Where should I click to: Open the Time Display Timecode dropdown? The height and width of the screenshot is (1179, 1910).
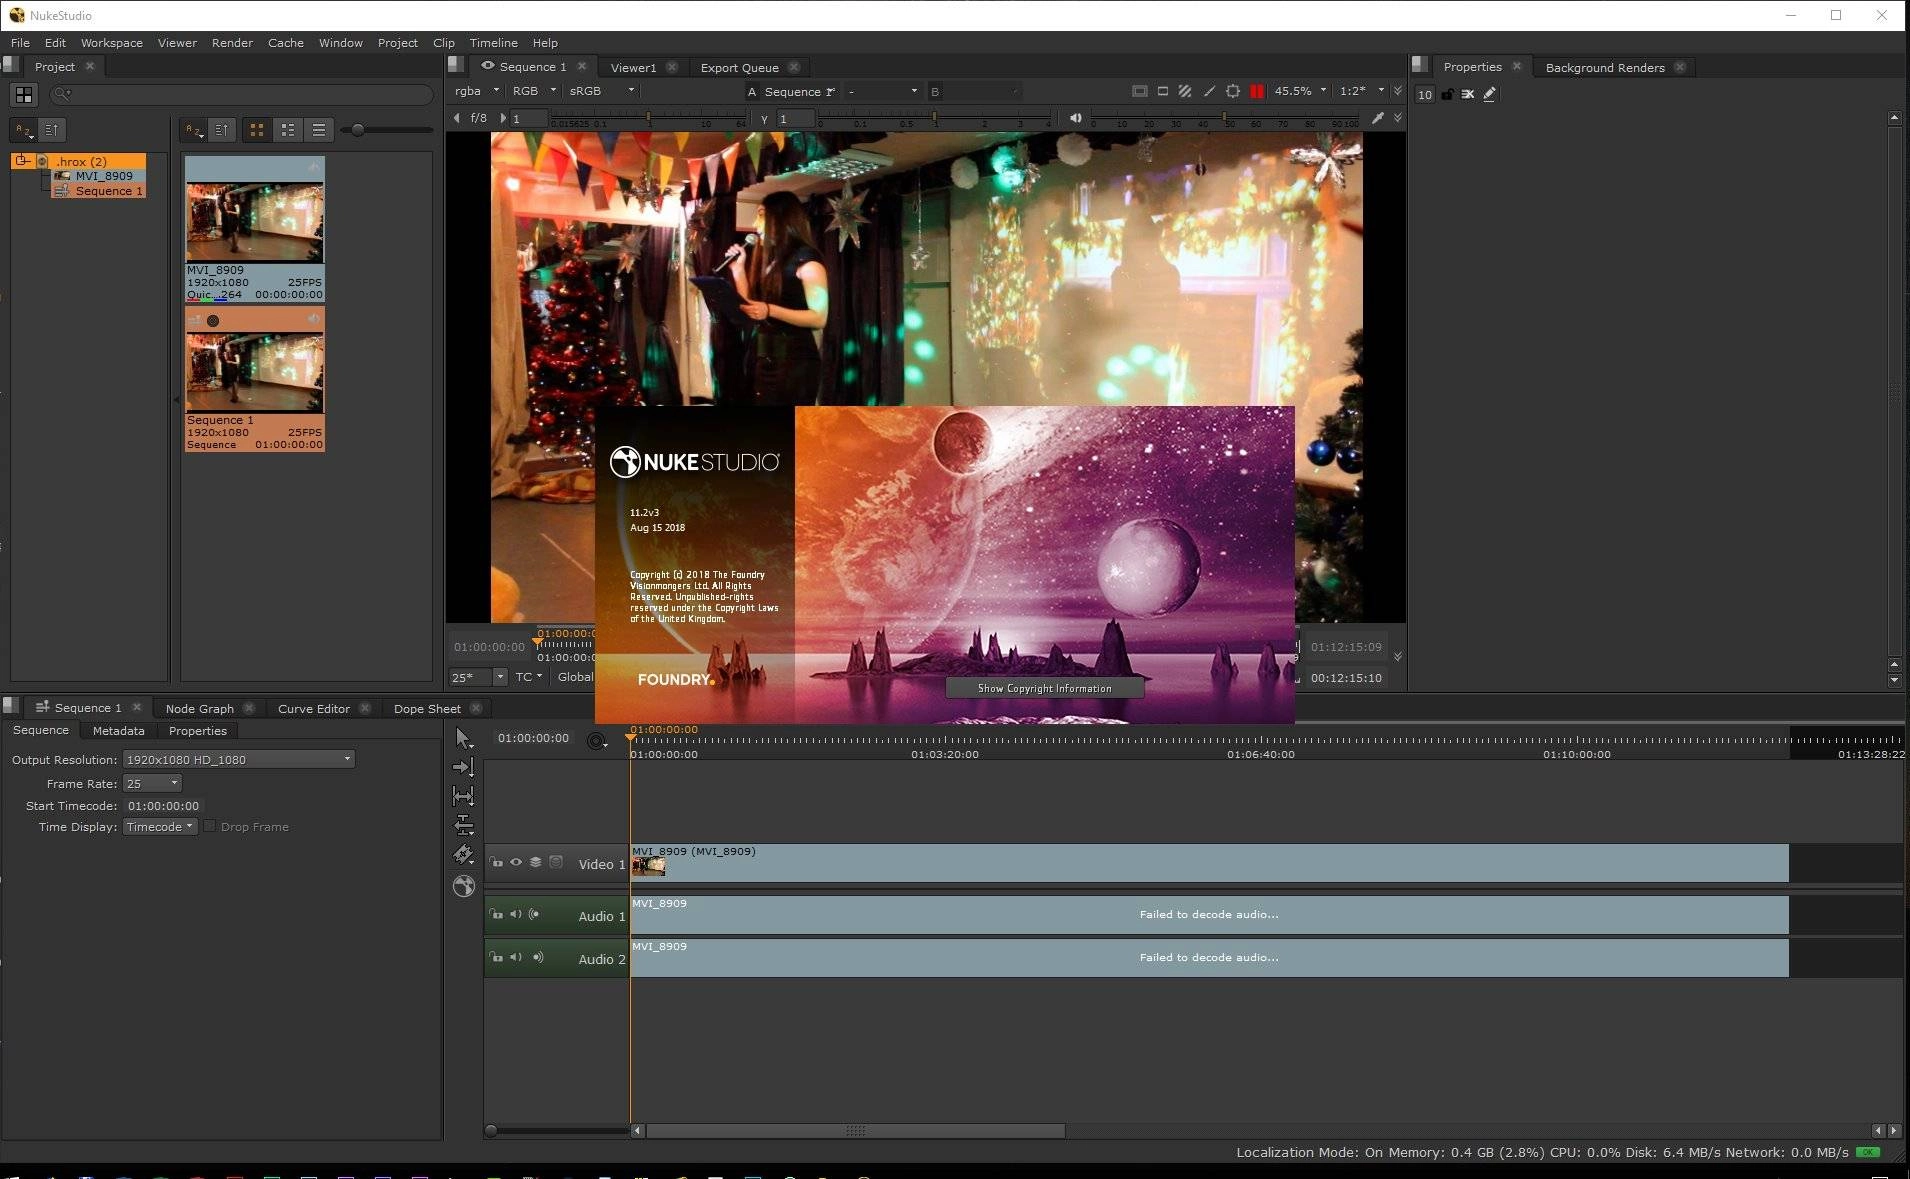pos(160,826)
